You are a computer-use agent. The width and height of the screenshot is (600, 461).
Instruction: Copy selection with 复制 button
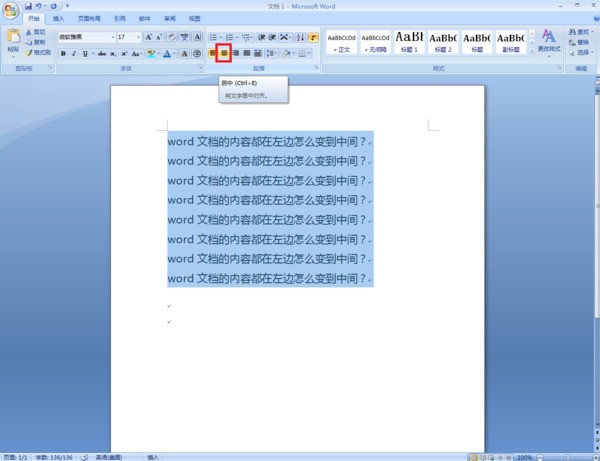pos(36,42)
